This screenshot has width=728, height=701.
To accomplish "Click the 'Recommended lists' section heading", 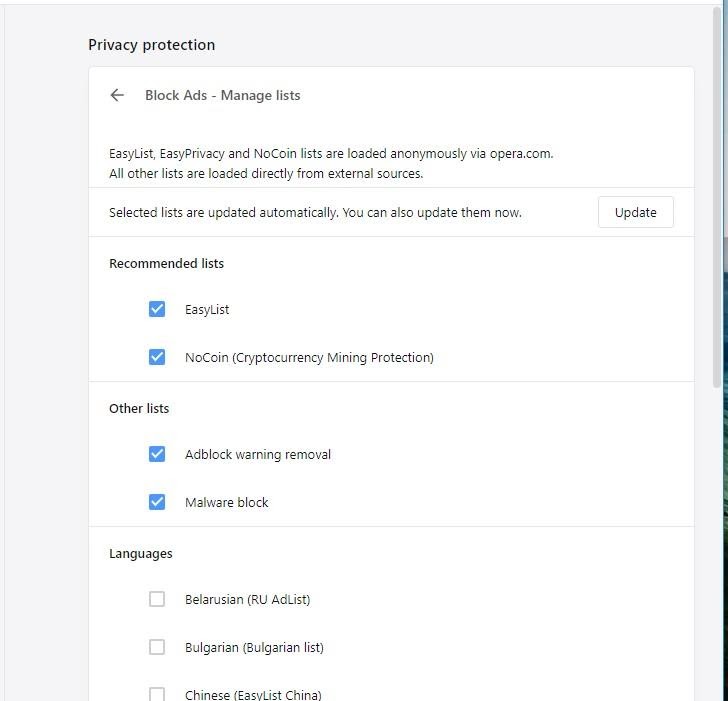I will (x=166, y=263).
